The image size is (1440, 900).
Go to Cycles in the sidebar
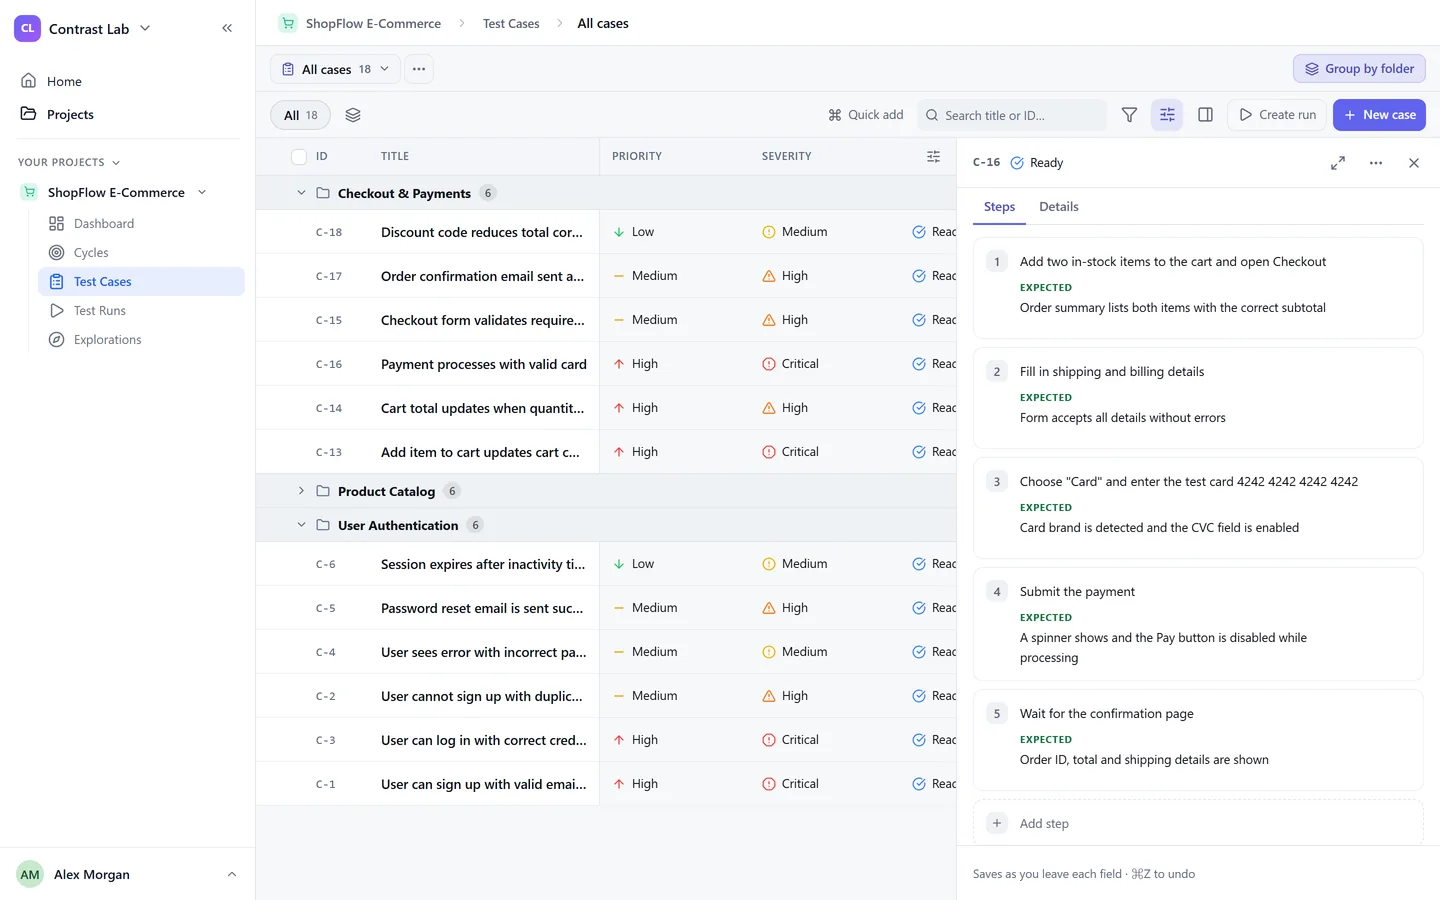point(141,253)
